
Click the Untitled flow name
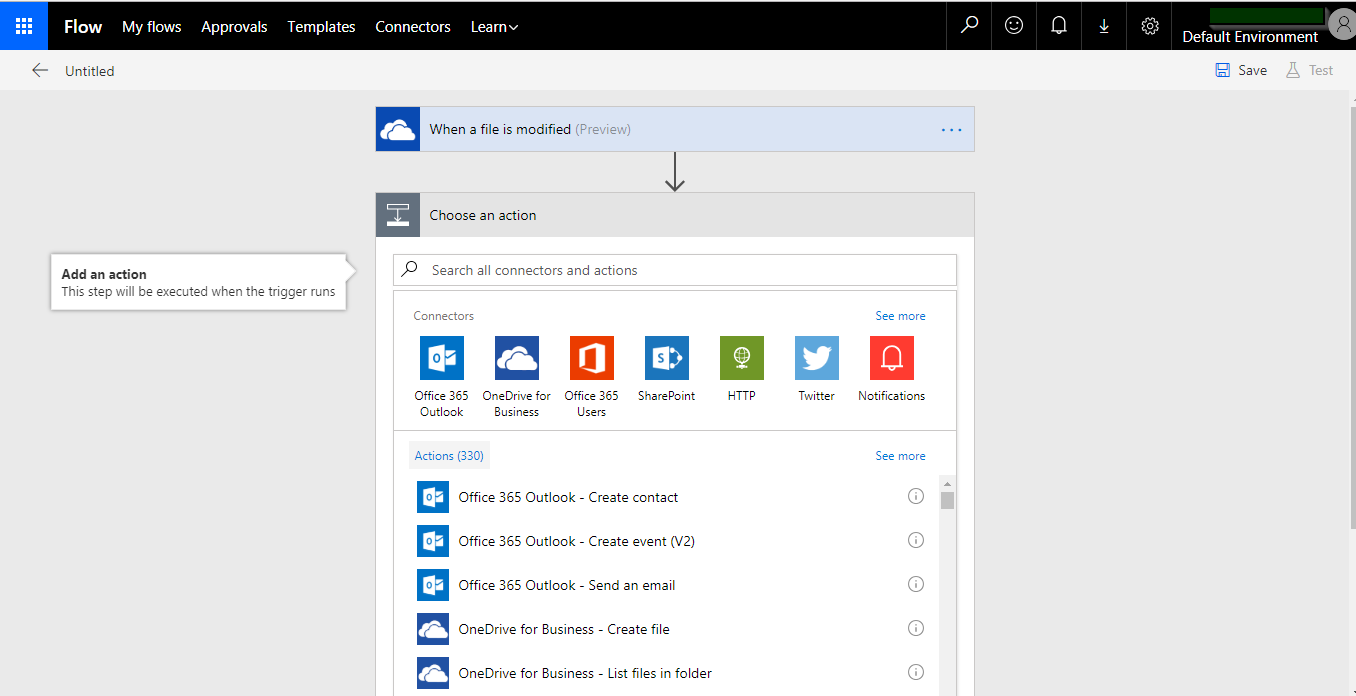click(x=90, y=71)
